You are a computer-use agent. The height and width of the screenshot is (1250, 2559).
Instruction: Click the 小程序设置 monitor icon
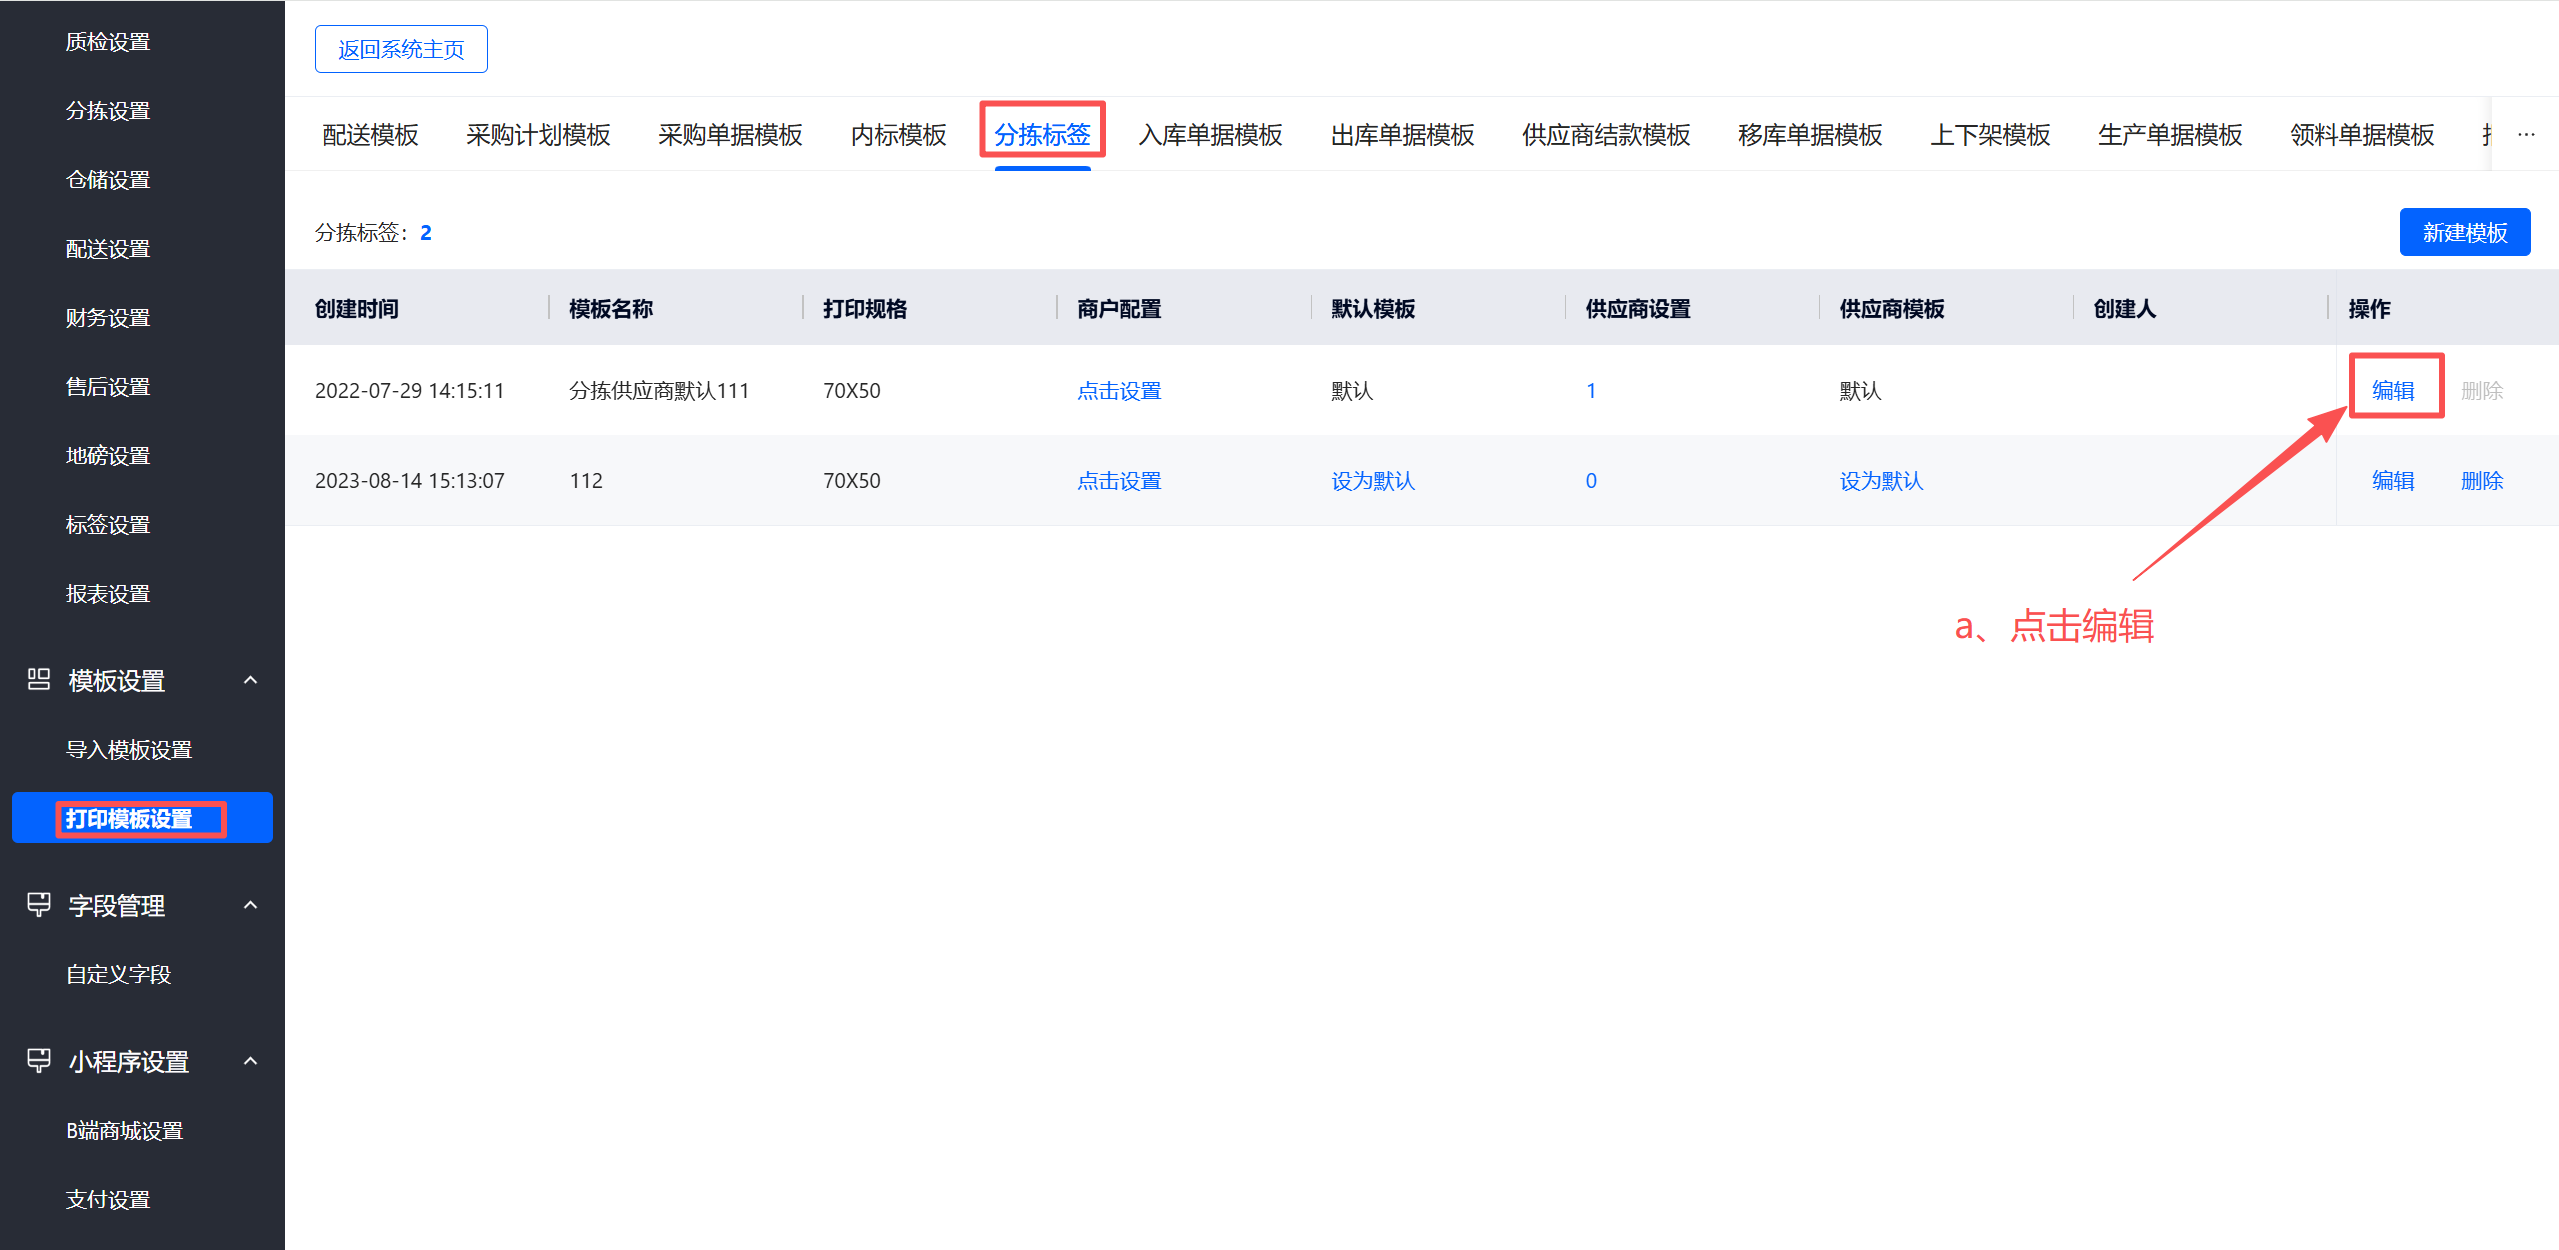[x=39, y=1061]
